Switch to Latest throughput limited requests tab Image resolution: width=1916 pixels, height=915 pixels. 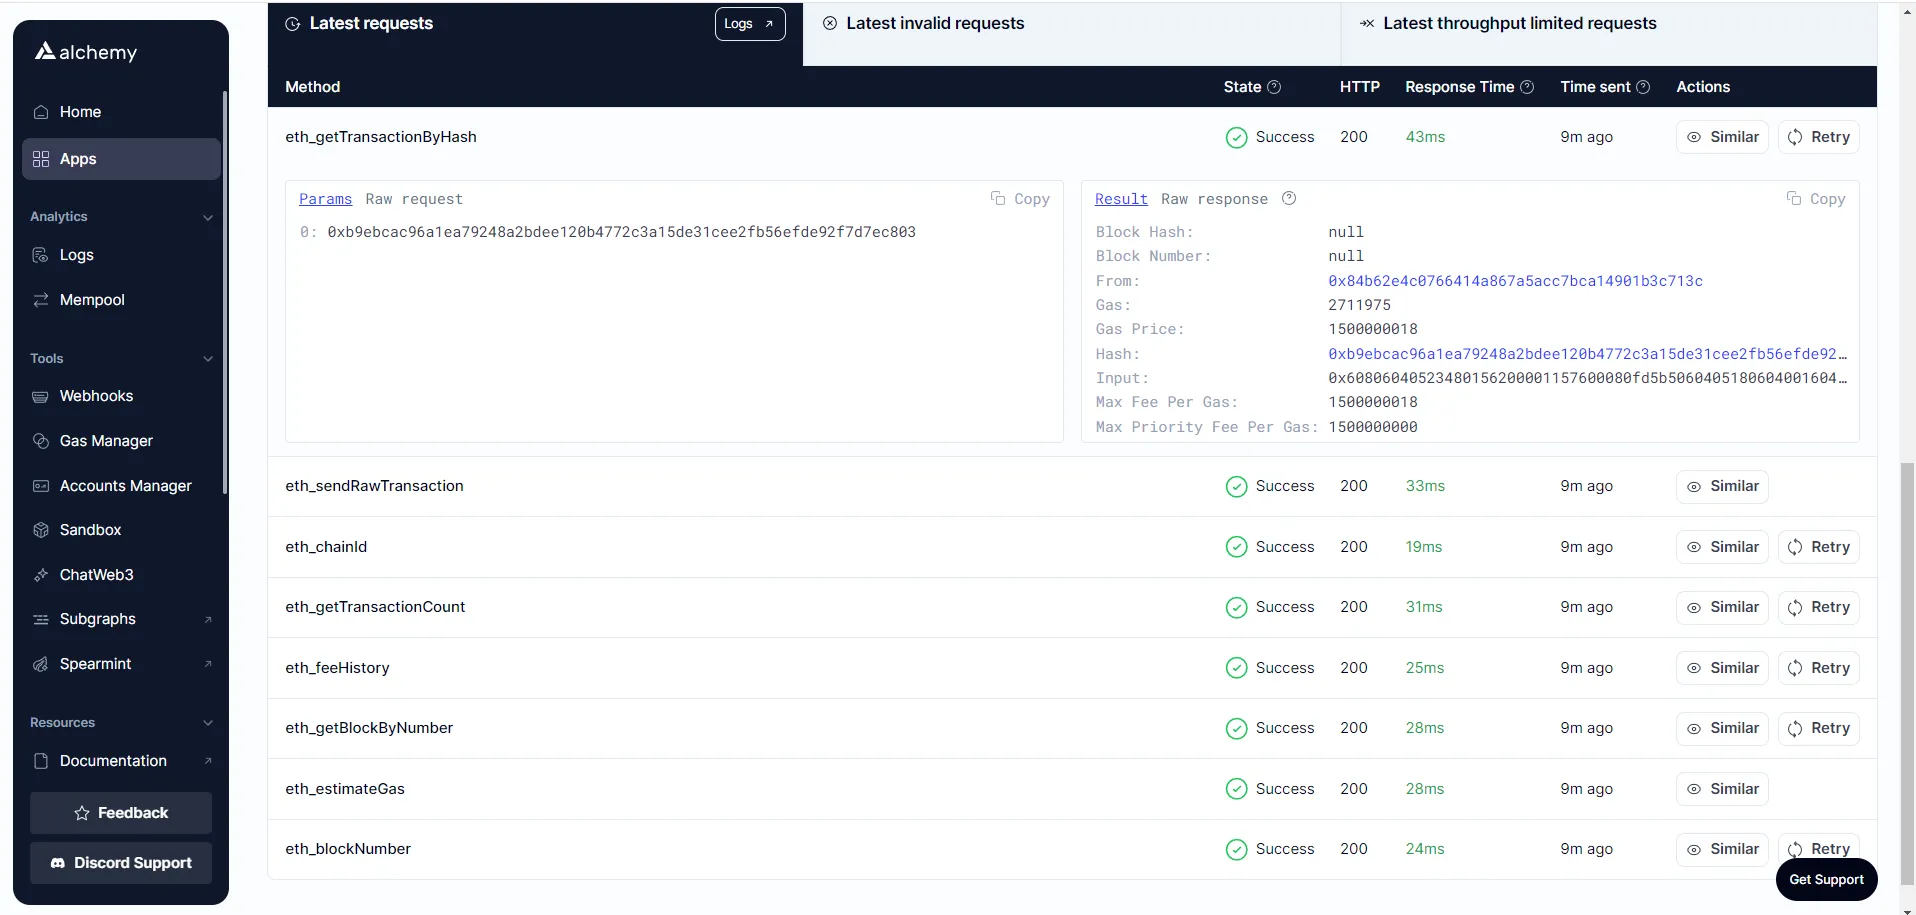(x=1518, y=23)
